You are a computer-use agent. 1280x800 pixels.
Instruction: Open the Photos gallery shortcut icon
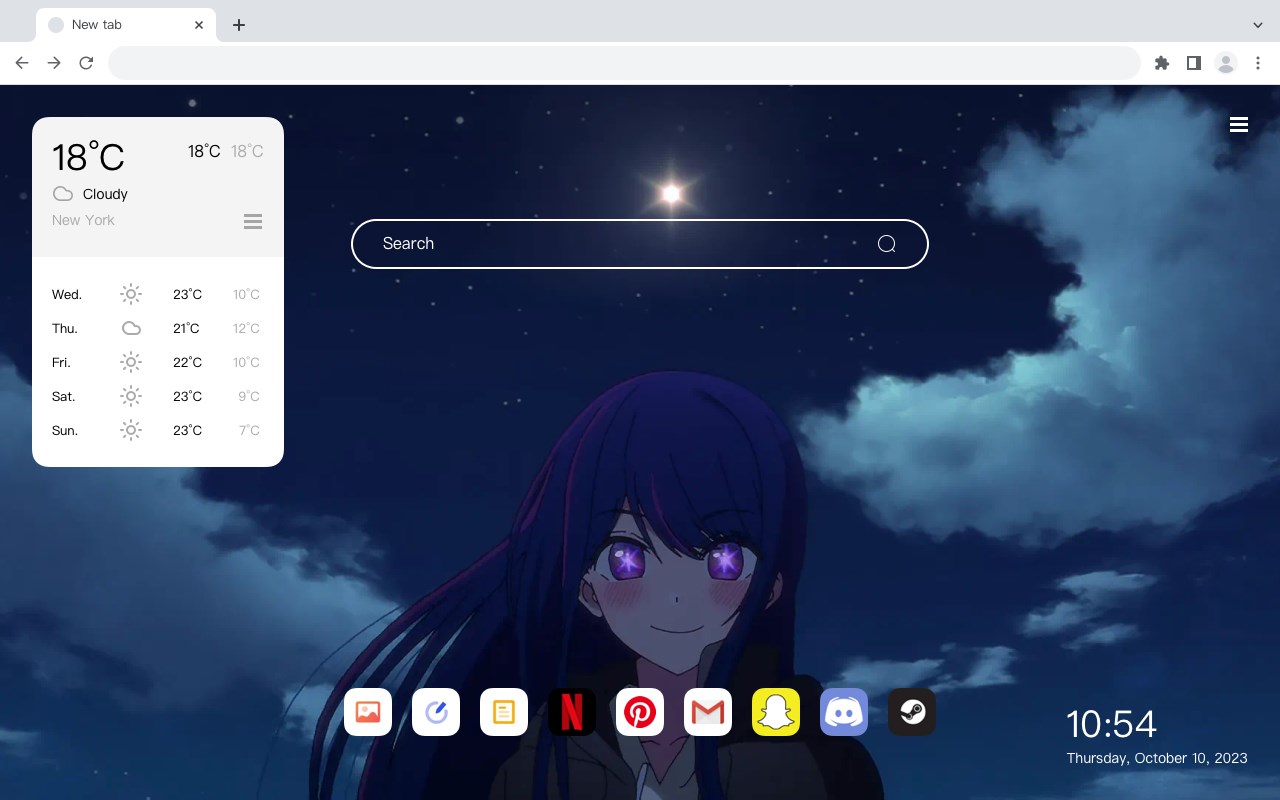pos(368,712)
